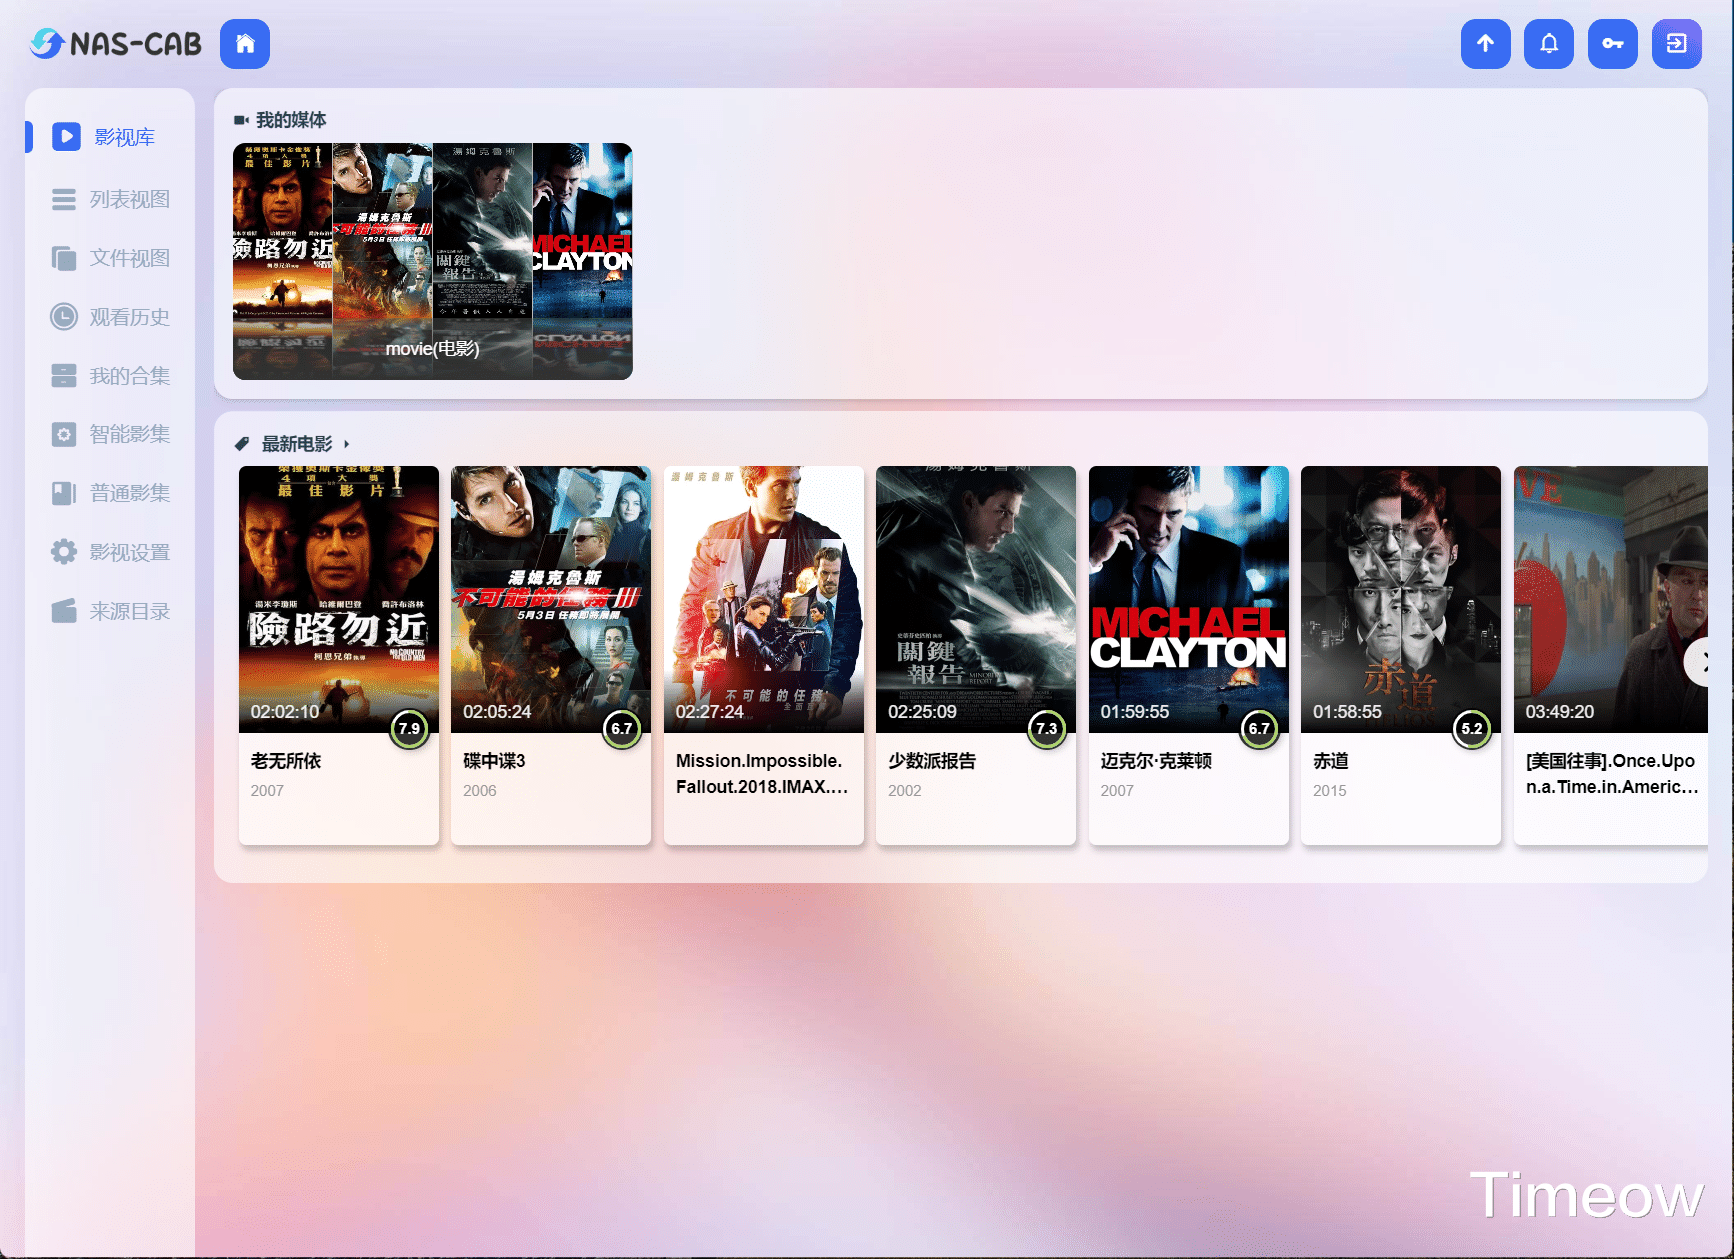
Task: Click Mission.Impossible.Fallout.2018.IMAX title
Action: (763, 774)
